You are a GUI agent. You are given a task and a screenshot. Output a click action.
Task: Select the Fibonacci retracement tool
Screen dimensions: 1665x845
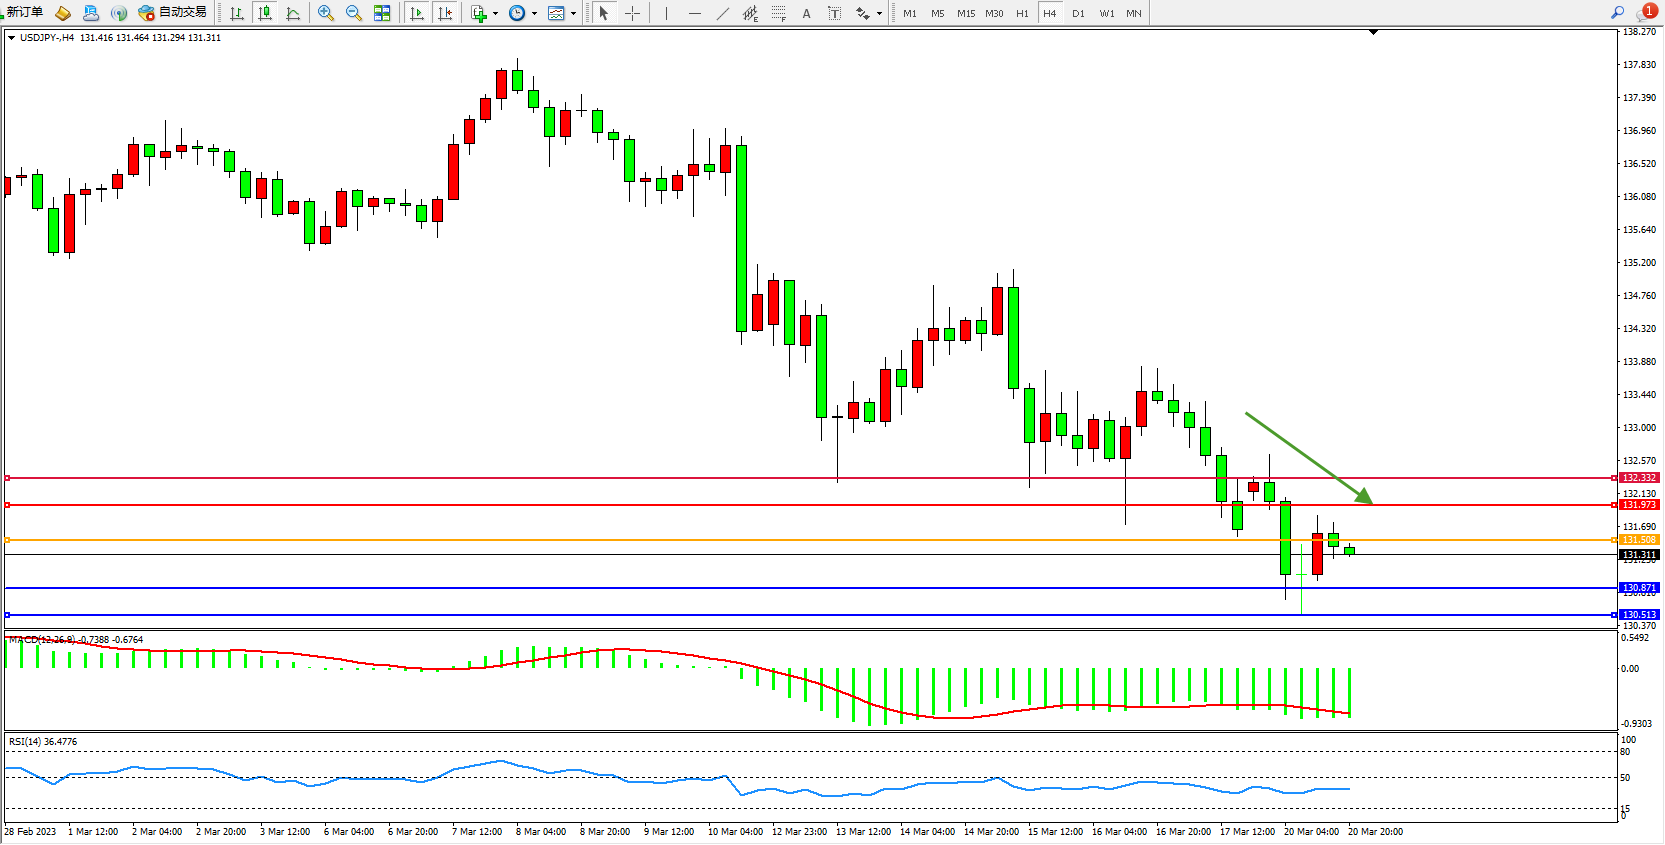click(778, 13)
